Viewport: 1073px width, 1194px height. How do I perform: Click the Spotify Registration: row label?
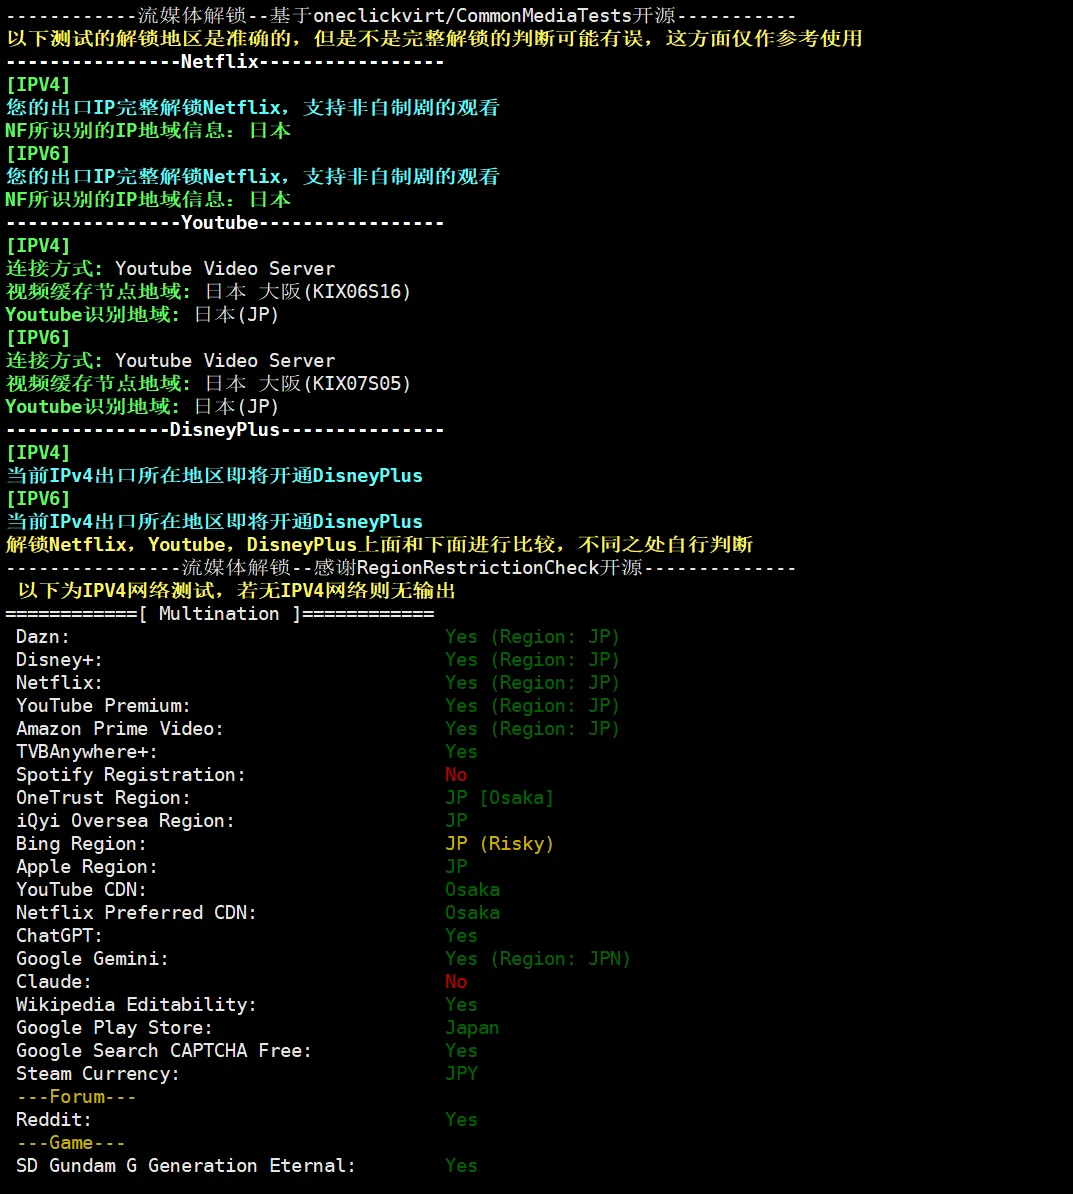point(130,774)
